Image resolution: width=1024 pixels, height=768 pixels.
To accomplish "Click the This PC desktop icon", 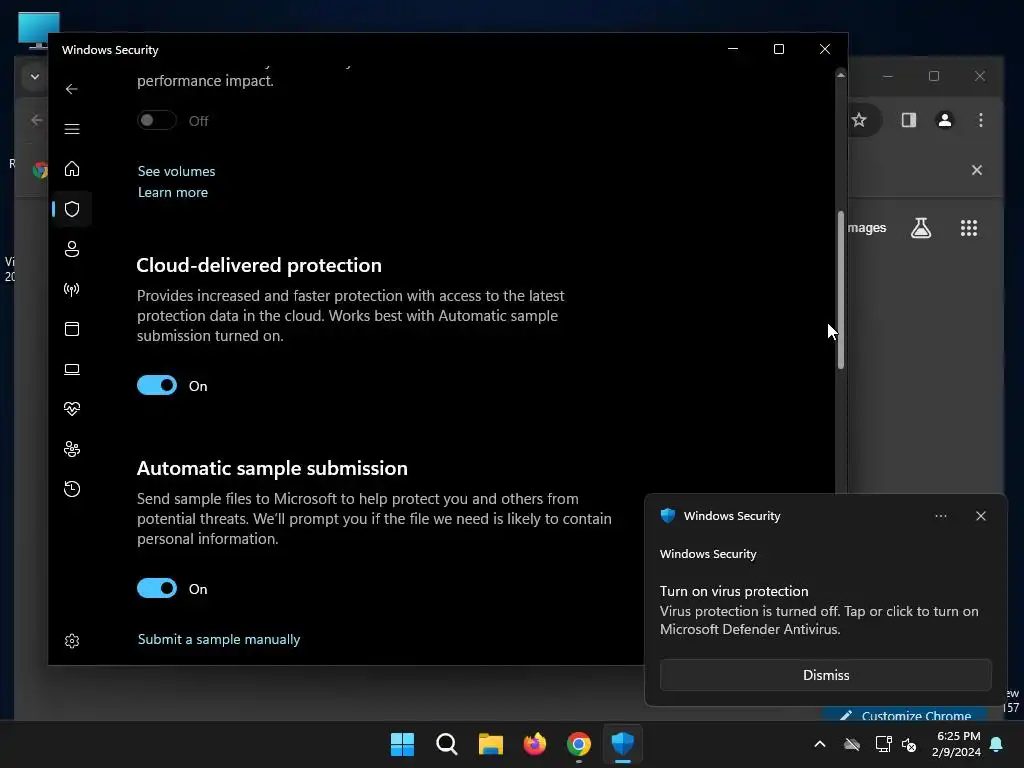I will (39, 31).
